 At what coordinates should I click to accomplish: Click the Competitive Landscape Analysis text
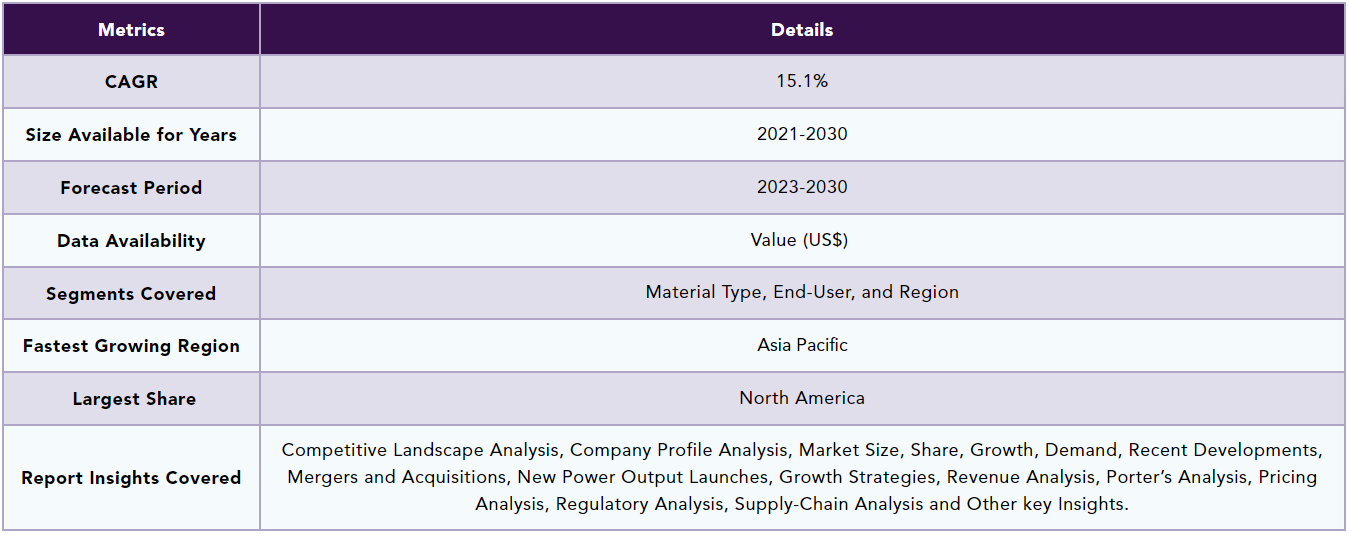[x=421, y=451]
